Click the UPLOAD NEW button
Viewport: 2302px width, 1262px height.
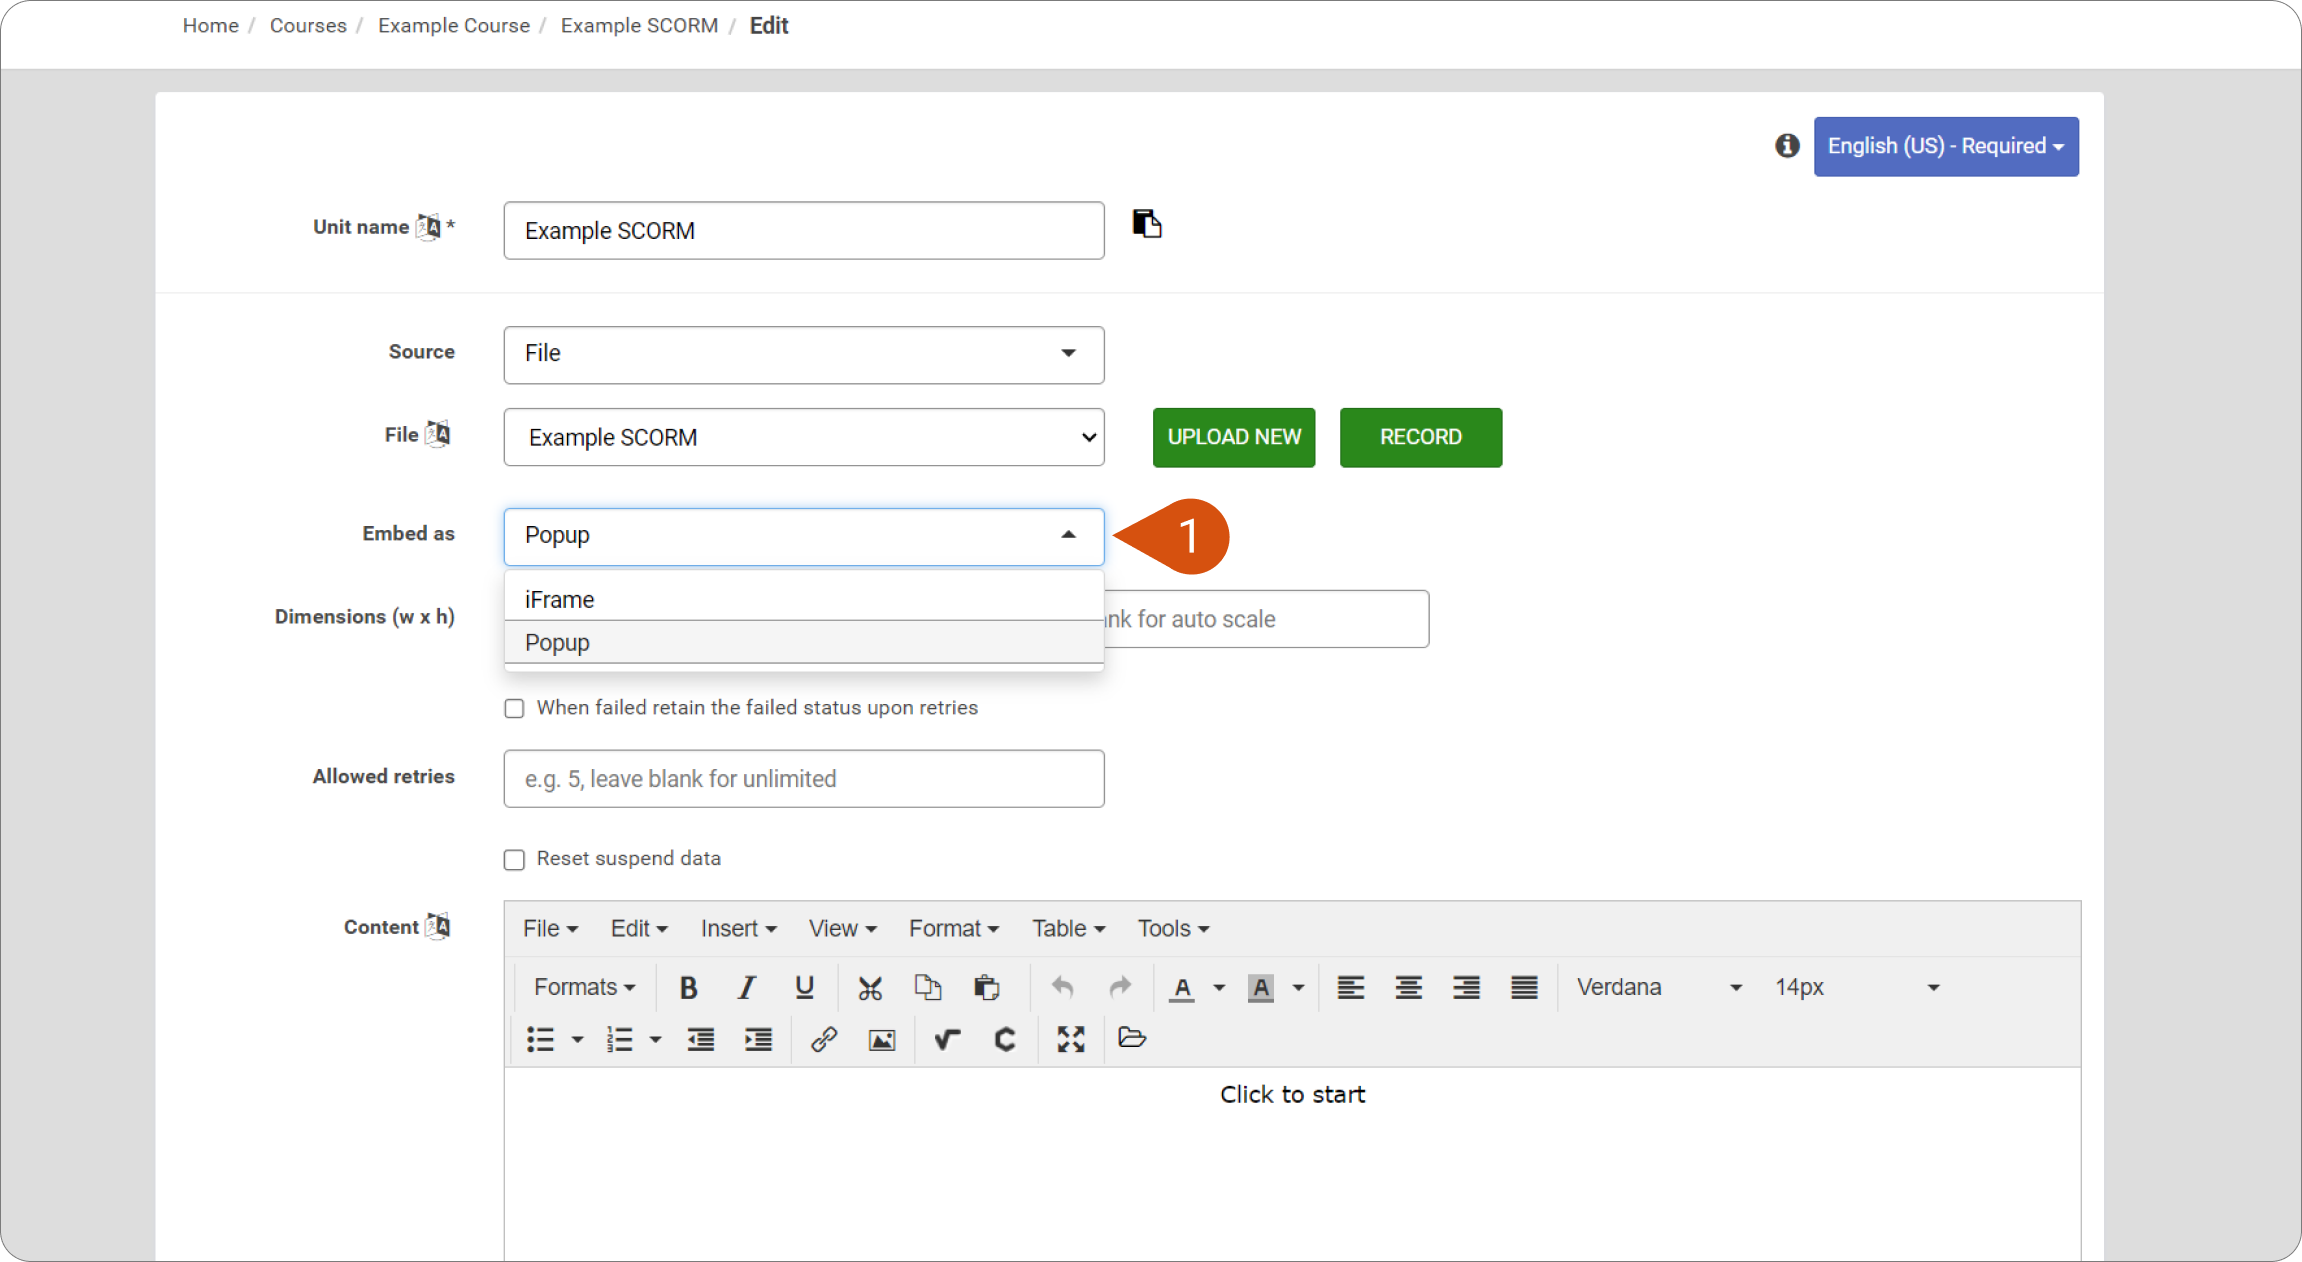(x=1234, y=437)
